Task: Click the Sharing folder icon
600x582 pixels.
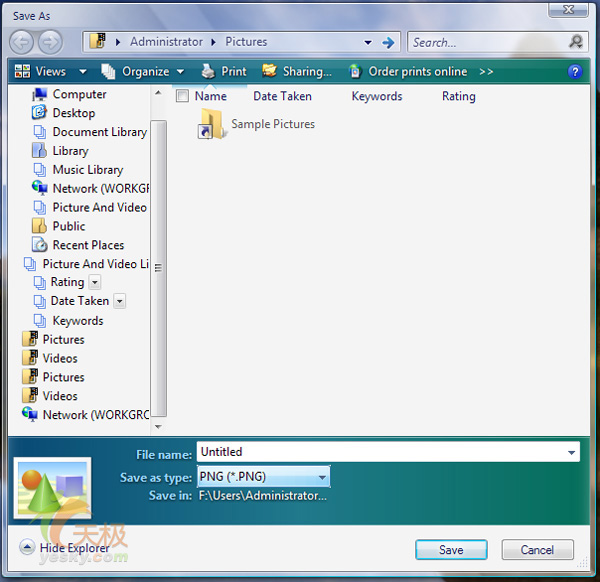Action: [x=270, y=71]
